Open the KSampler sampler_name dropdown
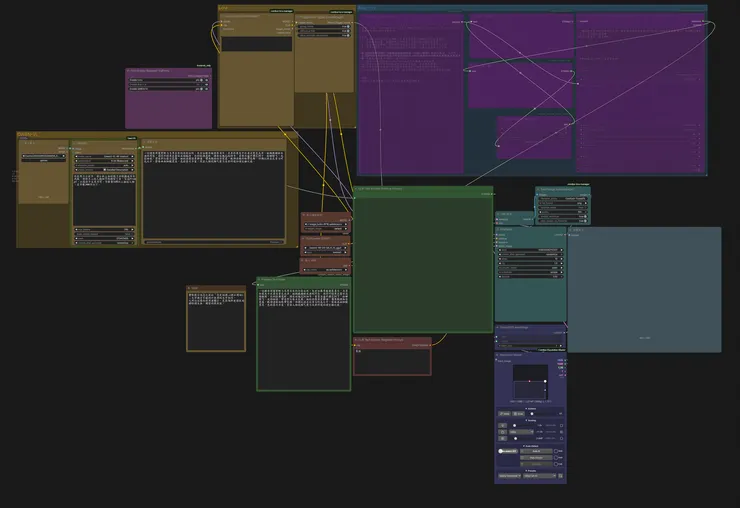The height and width of the screenshot is (508, 740). pos(530,268)
